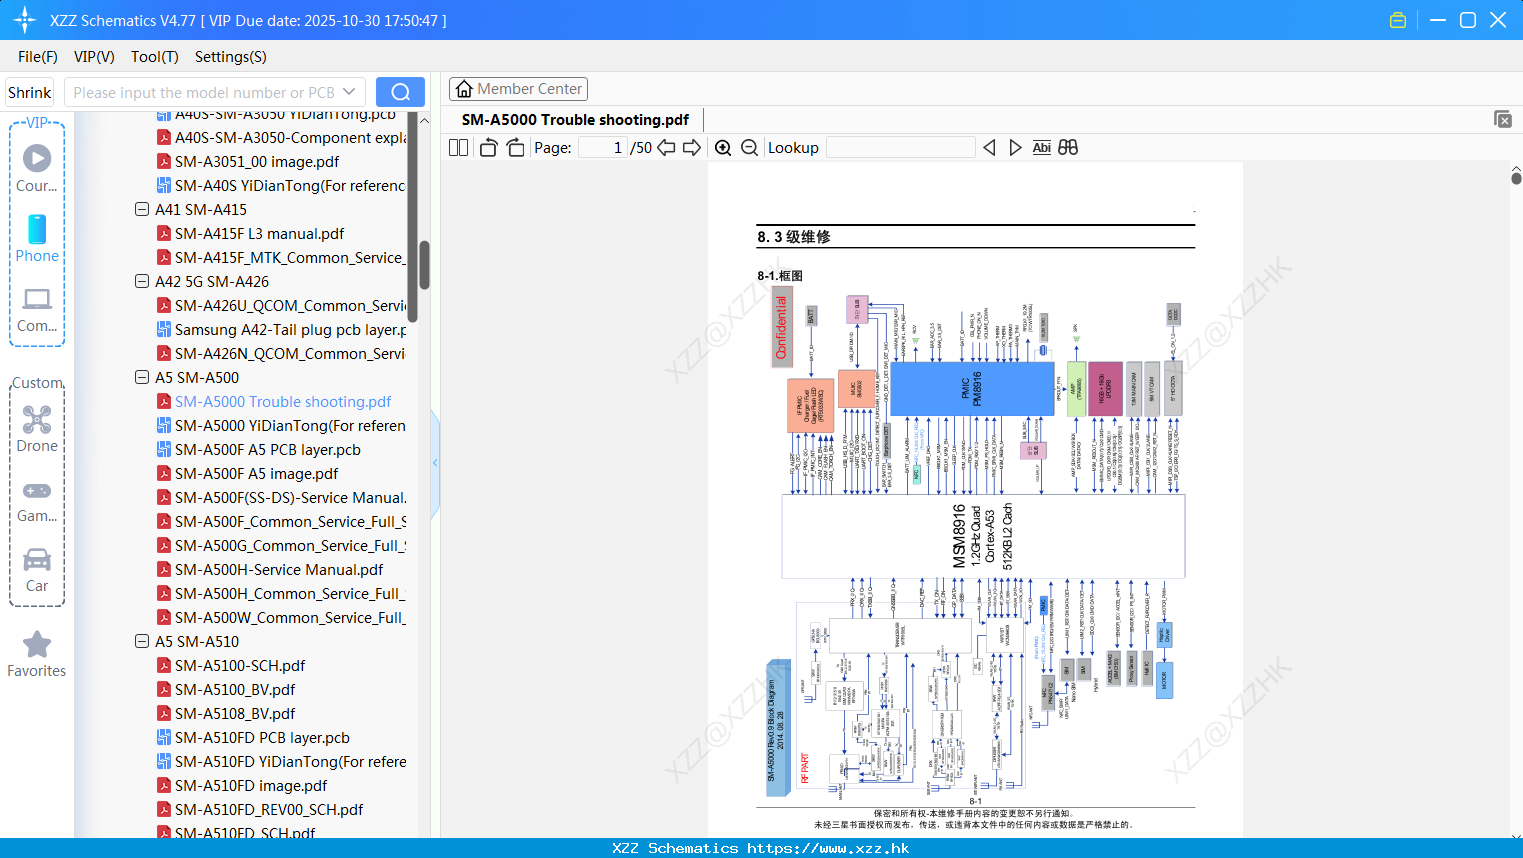Open SM-A500H-Service Manual.pdf
The height and width of the screenshot is (858, 1523).
pos(270,570)
